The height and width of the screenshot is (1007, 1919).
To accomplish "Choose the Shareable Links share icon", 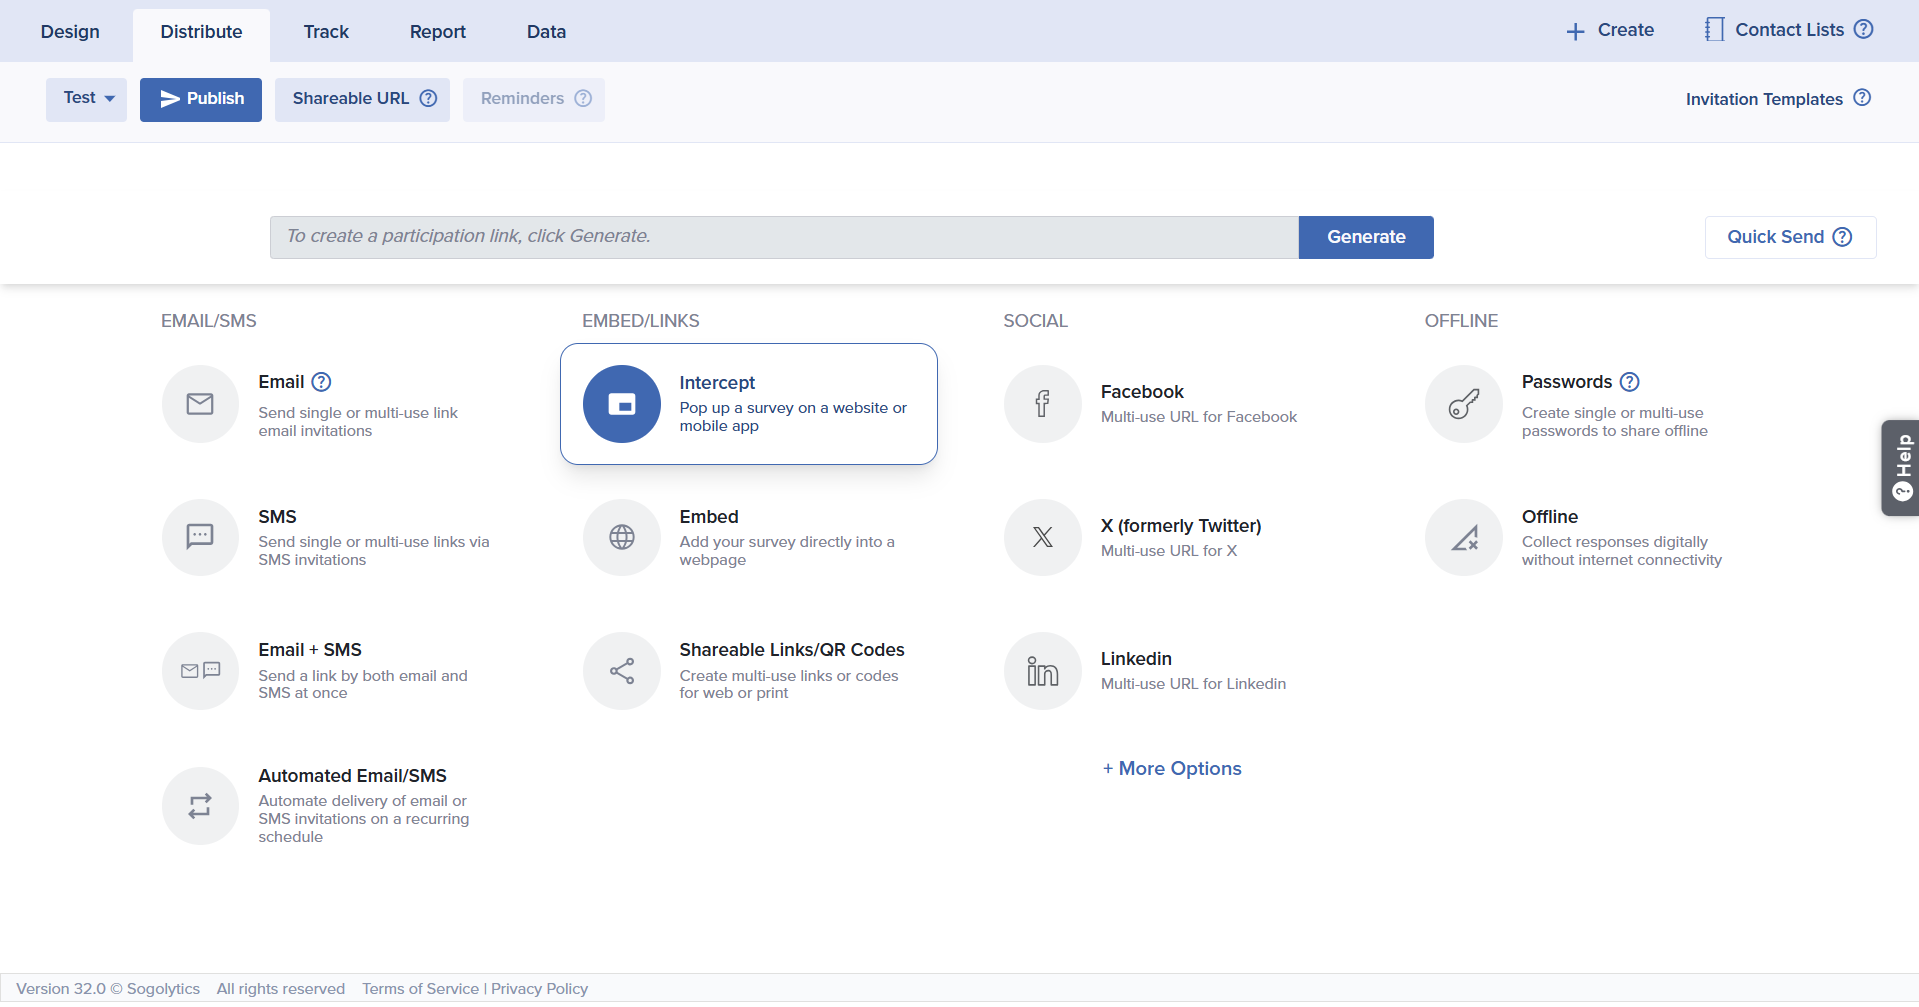I will (621, 671).
